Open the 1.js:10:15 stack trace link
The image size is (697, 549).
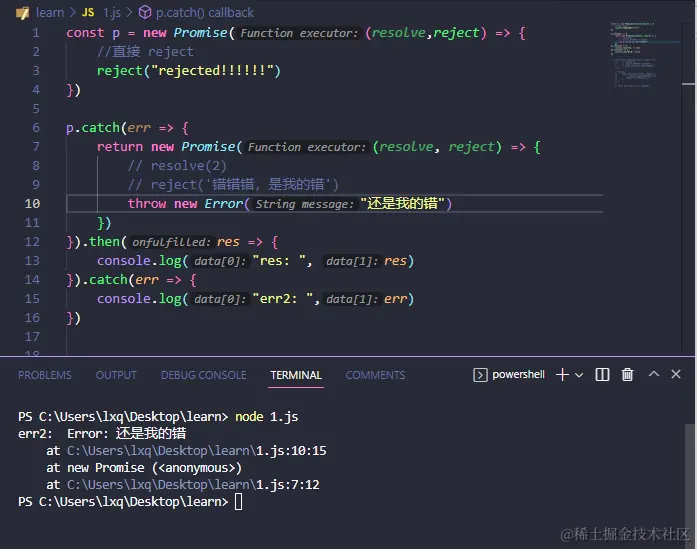[x=196, y=450]
